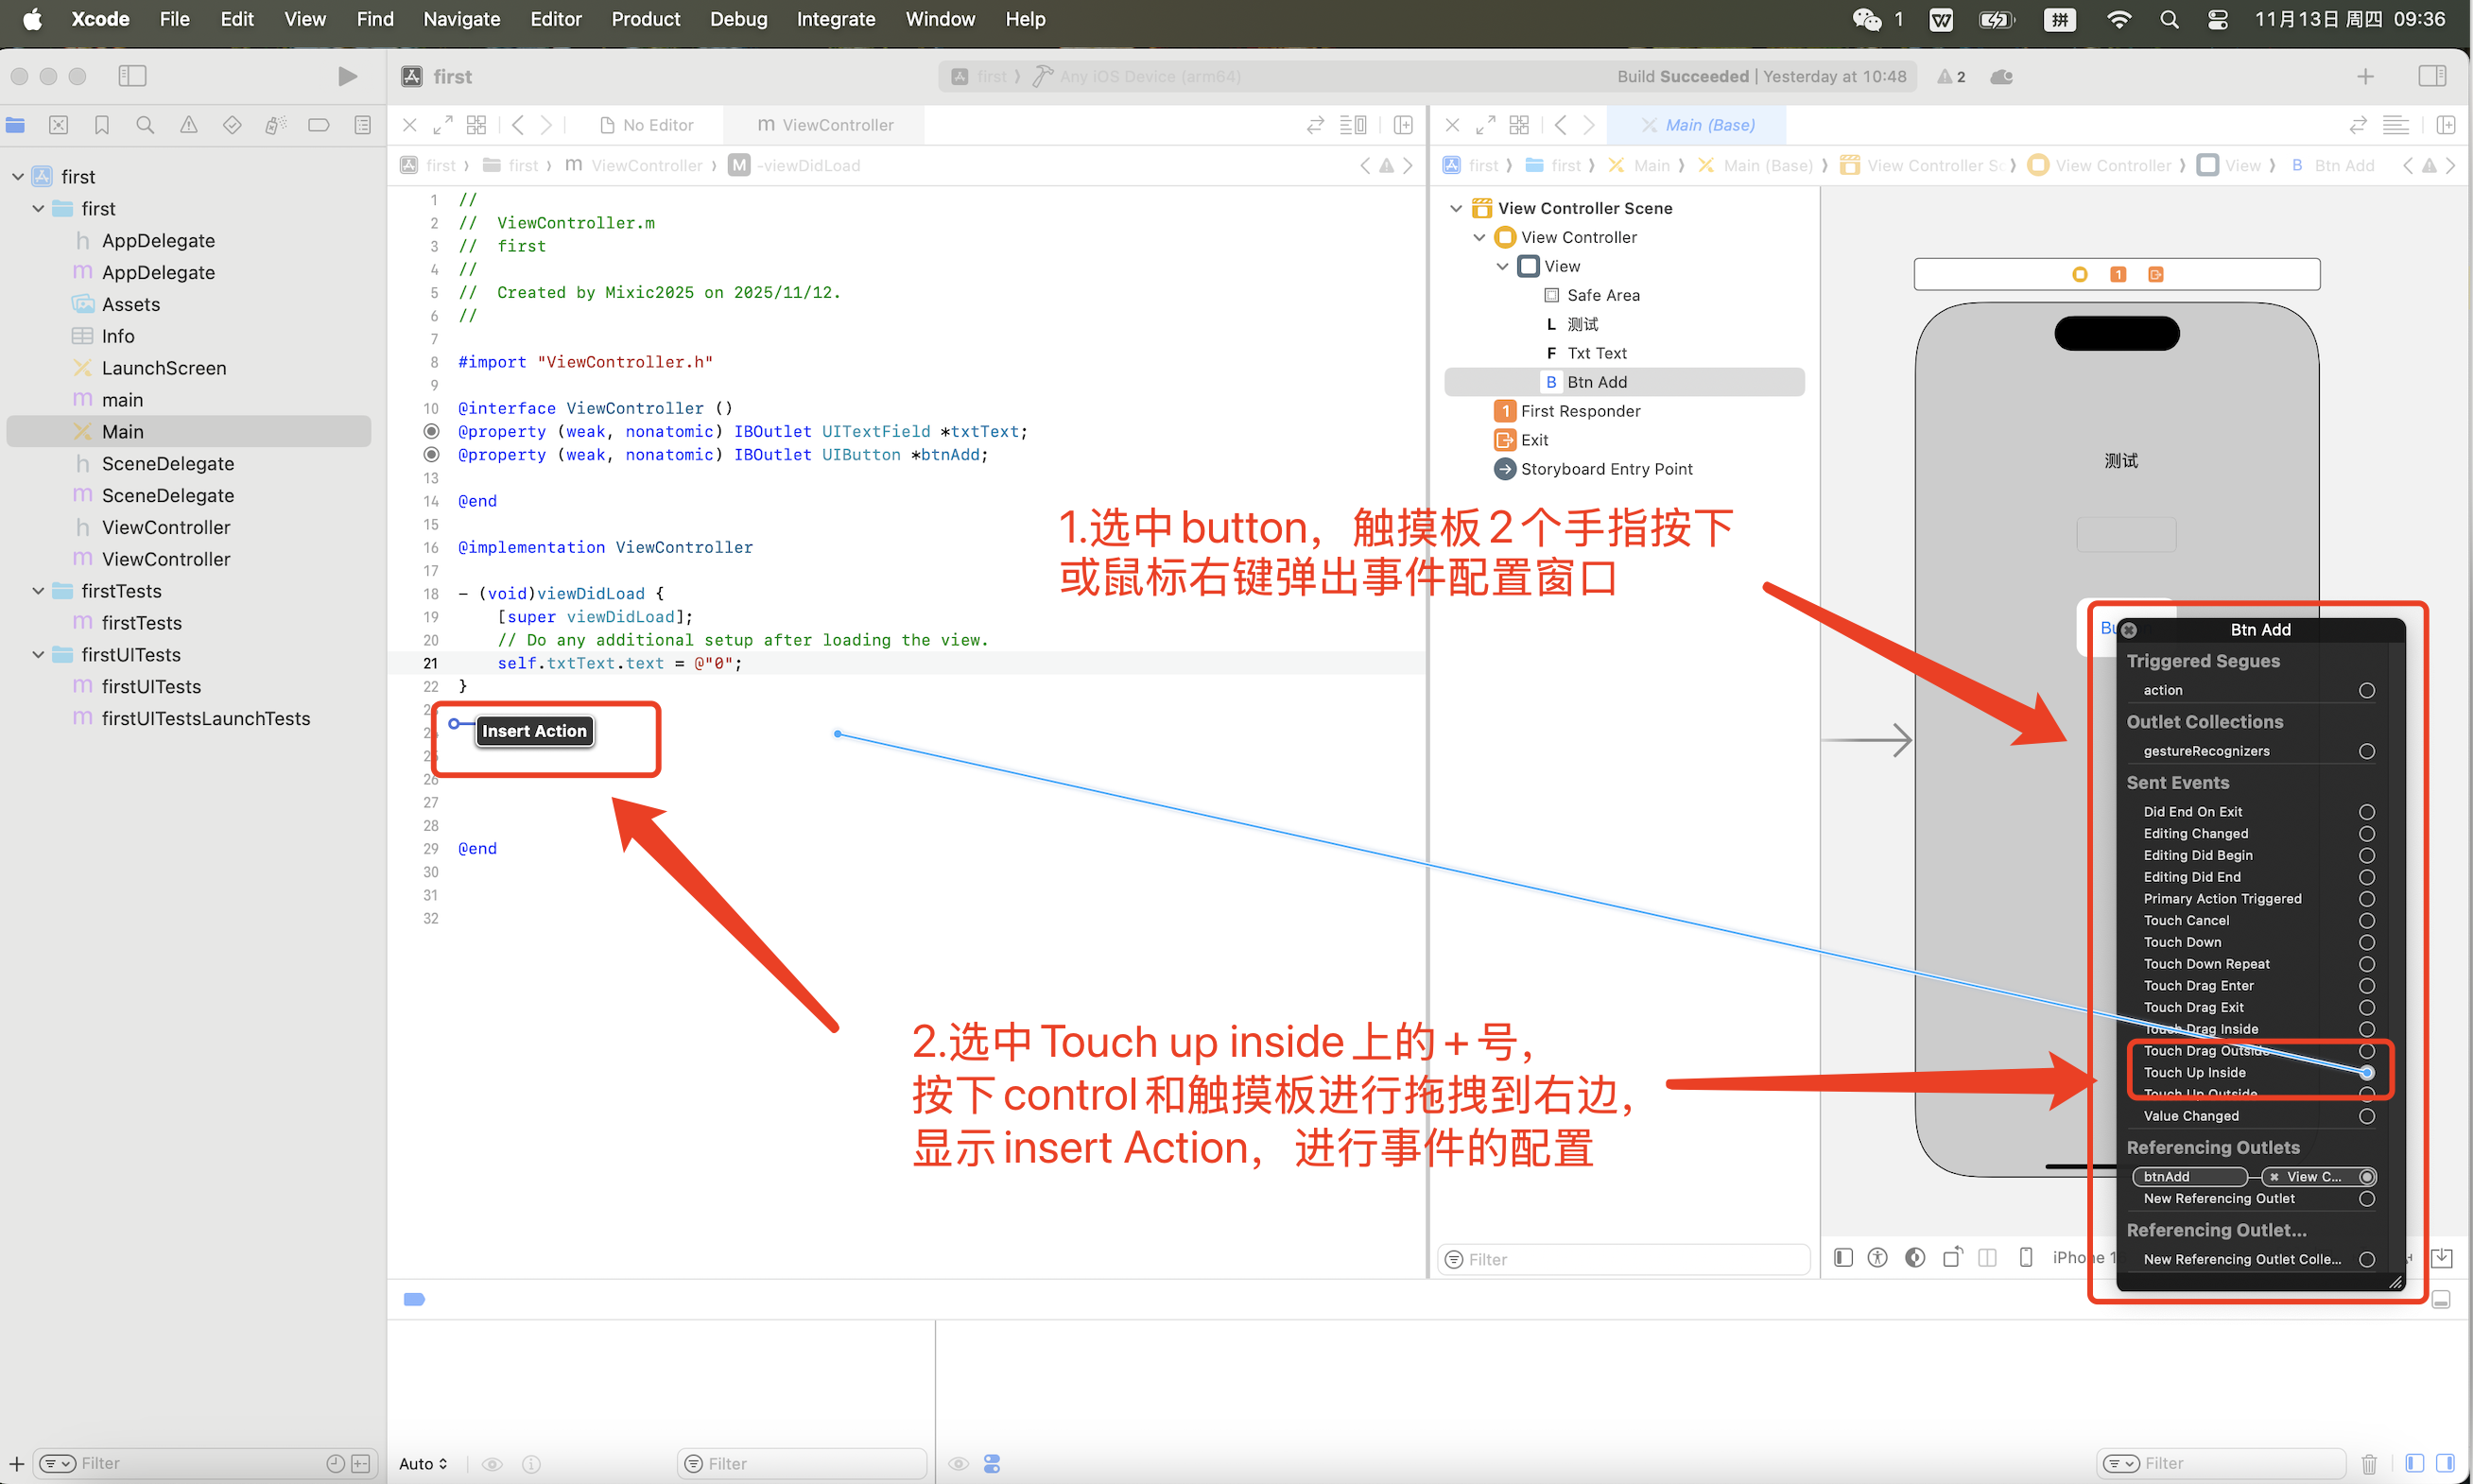The image size is (2473, 1484).
Task: Open the Product menu
Action: coord(645,19)
